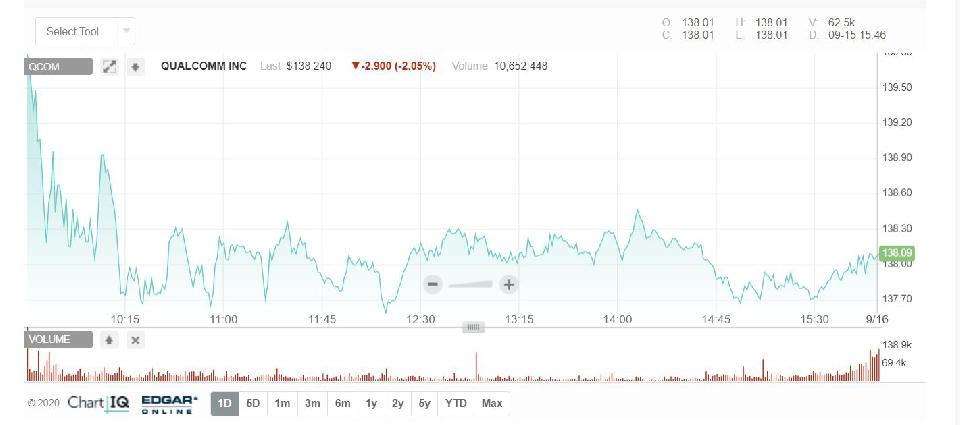This screenshot has width=960, height=425.
Task: Click the up arrow on the Volume panel
Action: point(110,340)
